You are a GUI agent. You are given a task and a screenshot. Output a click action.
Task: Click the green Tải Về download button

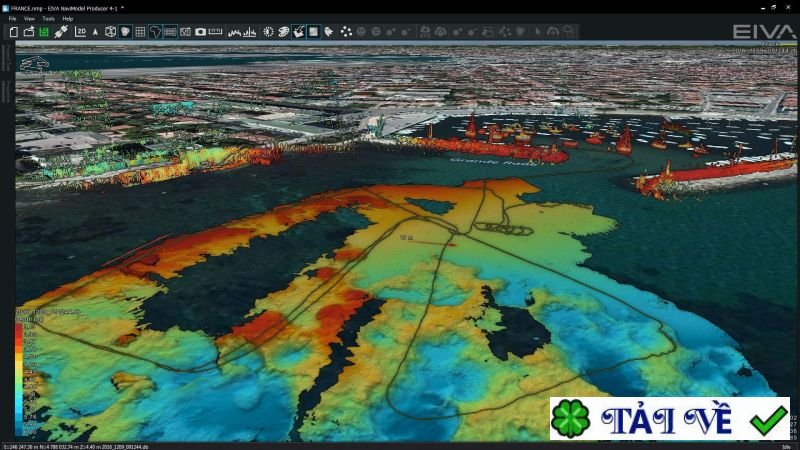[x=669, y=419]
